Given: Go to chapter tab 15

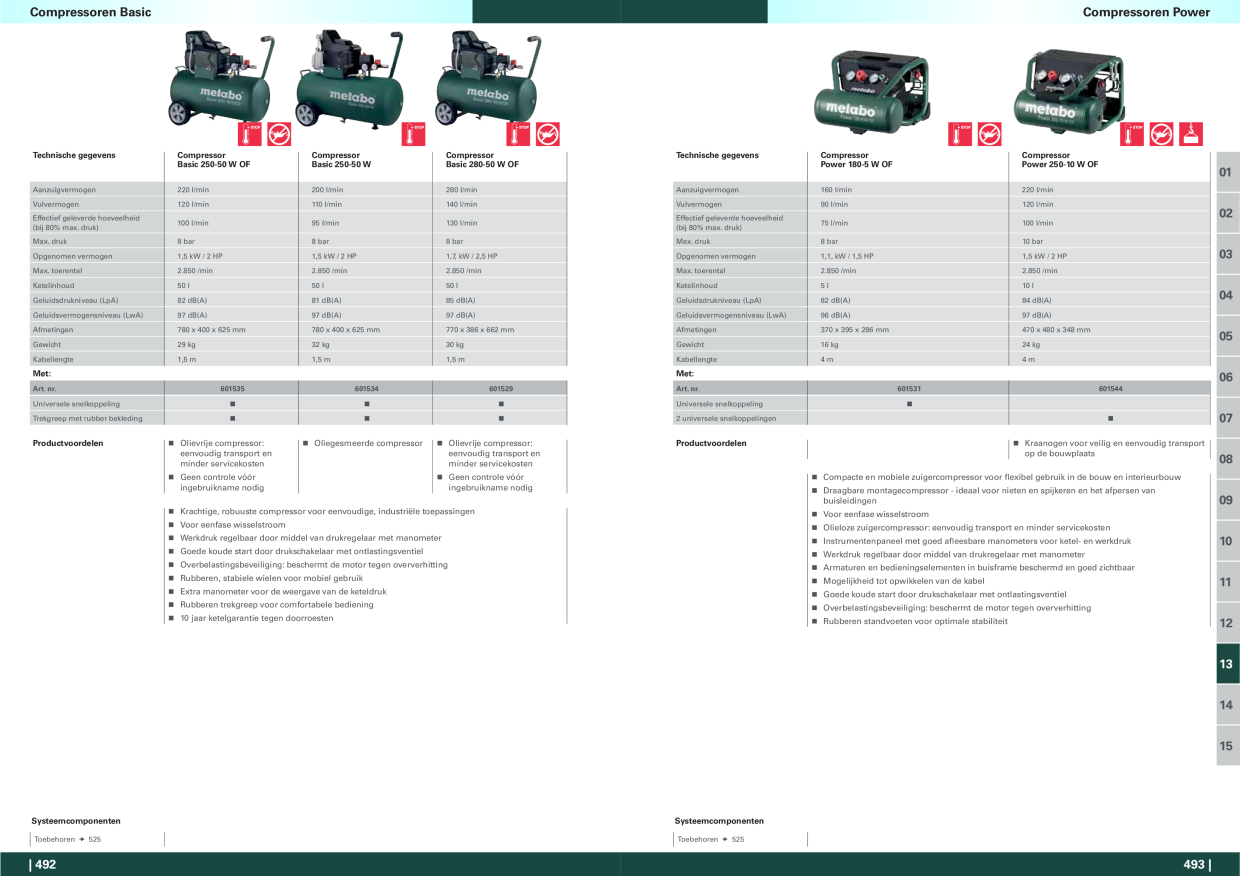Looking at the screenshot, I should [1227, 746].
